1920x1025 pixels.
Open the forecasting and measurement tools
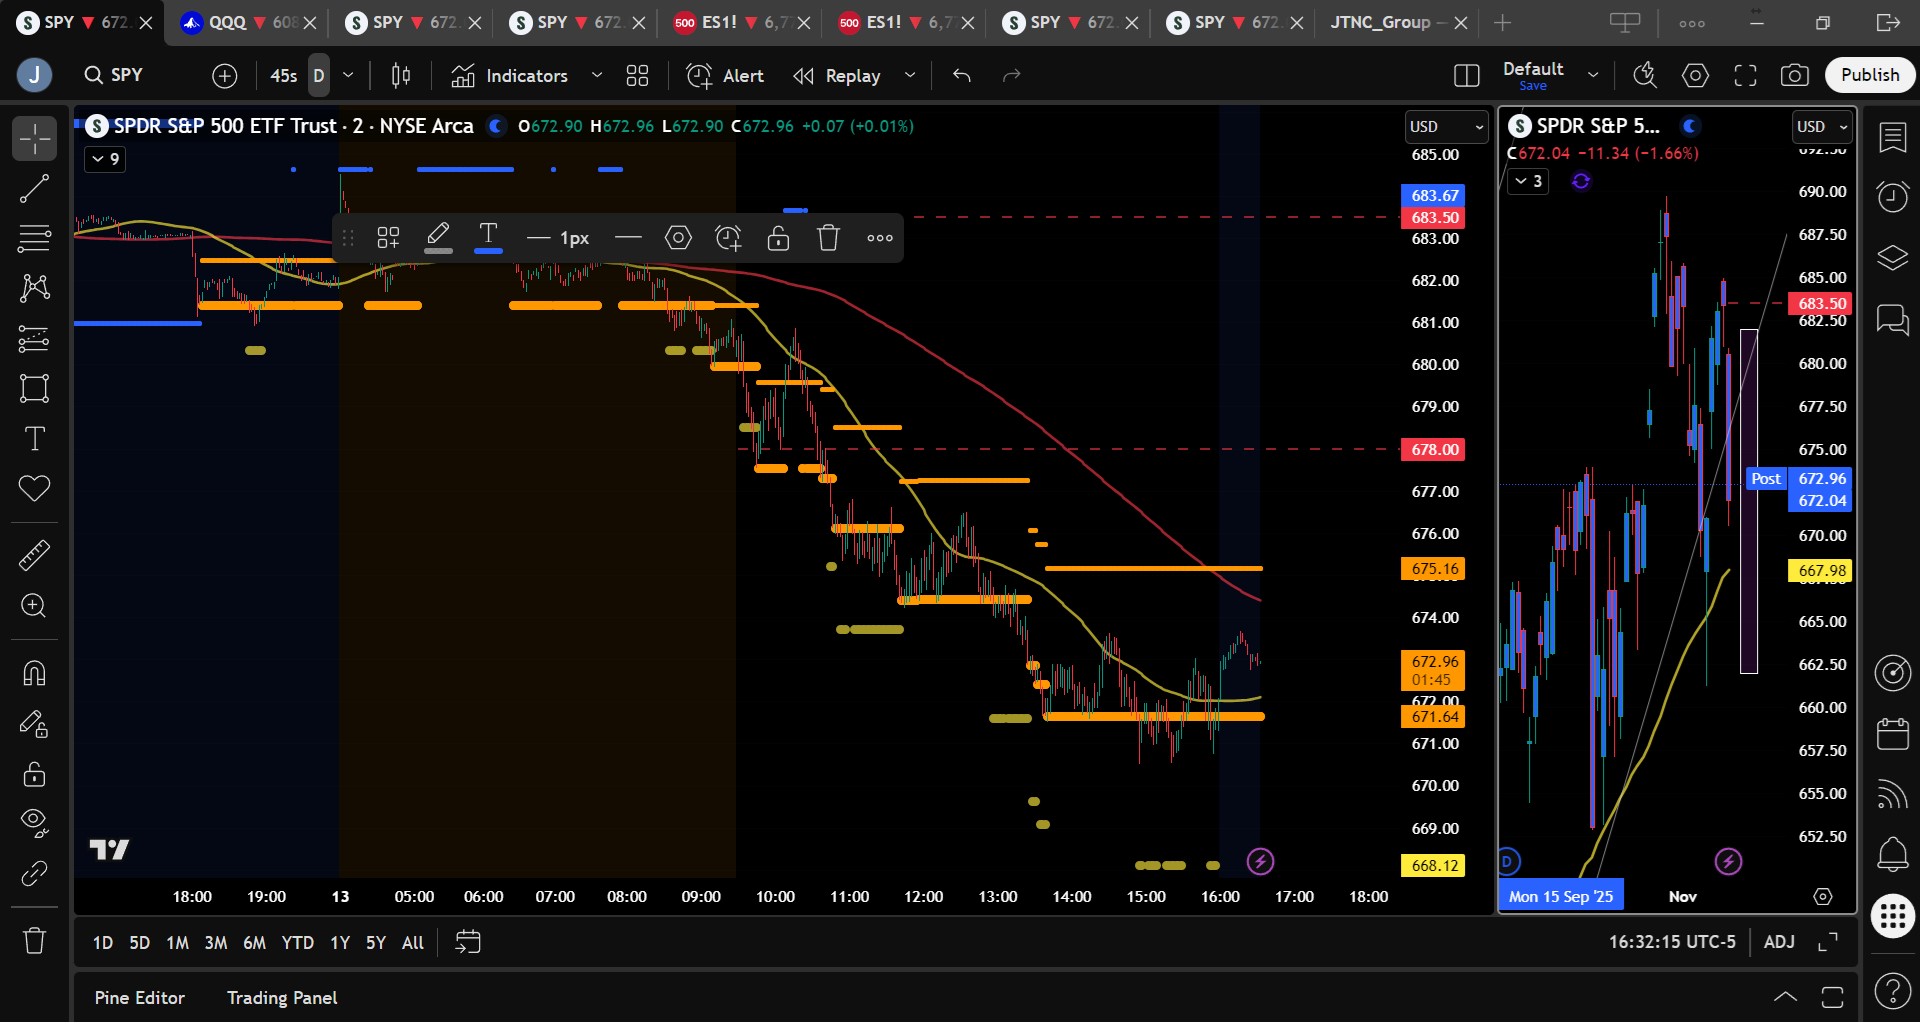click(34, 339)
